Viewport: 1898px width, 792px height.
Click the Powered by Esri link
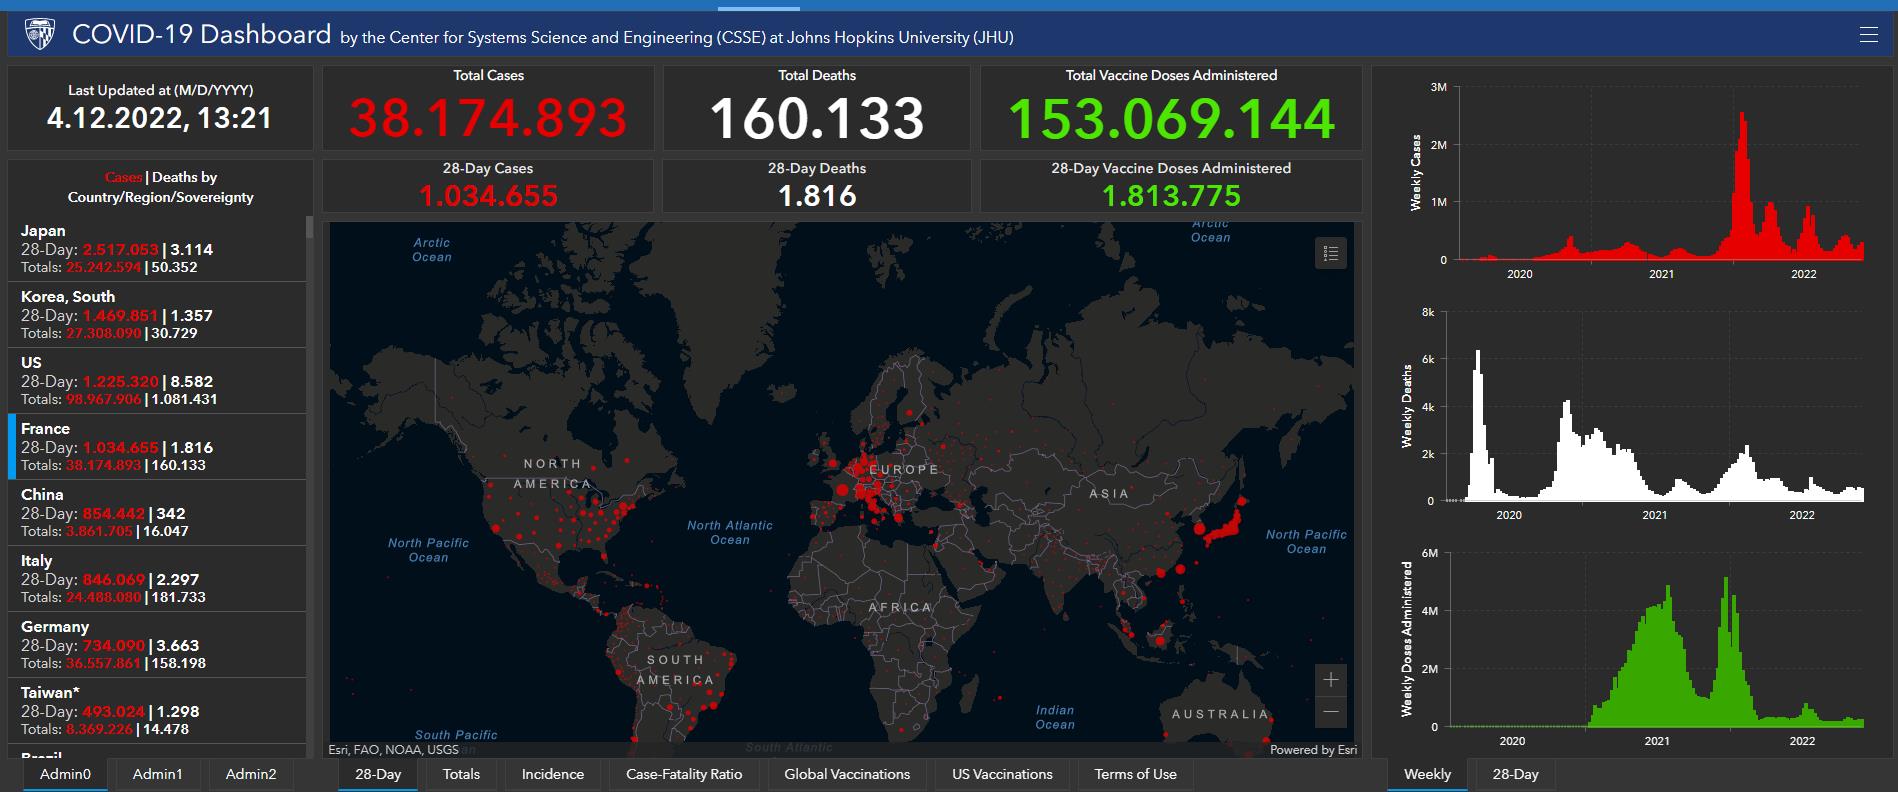tap(1313, 750)
